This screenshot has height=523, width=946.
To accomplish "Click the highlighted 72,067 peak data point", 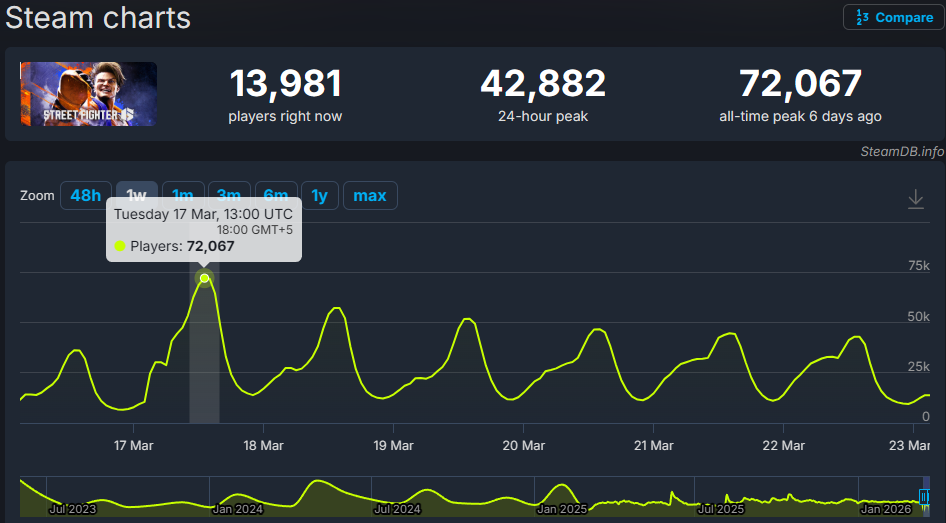I will [204, 278].
